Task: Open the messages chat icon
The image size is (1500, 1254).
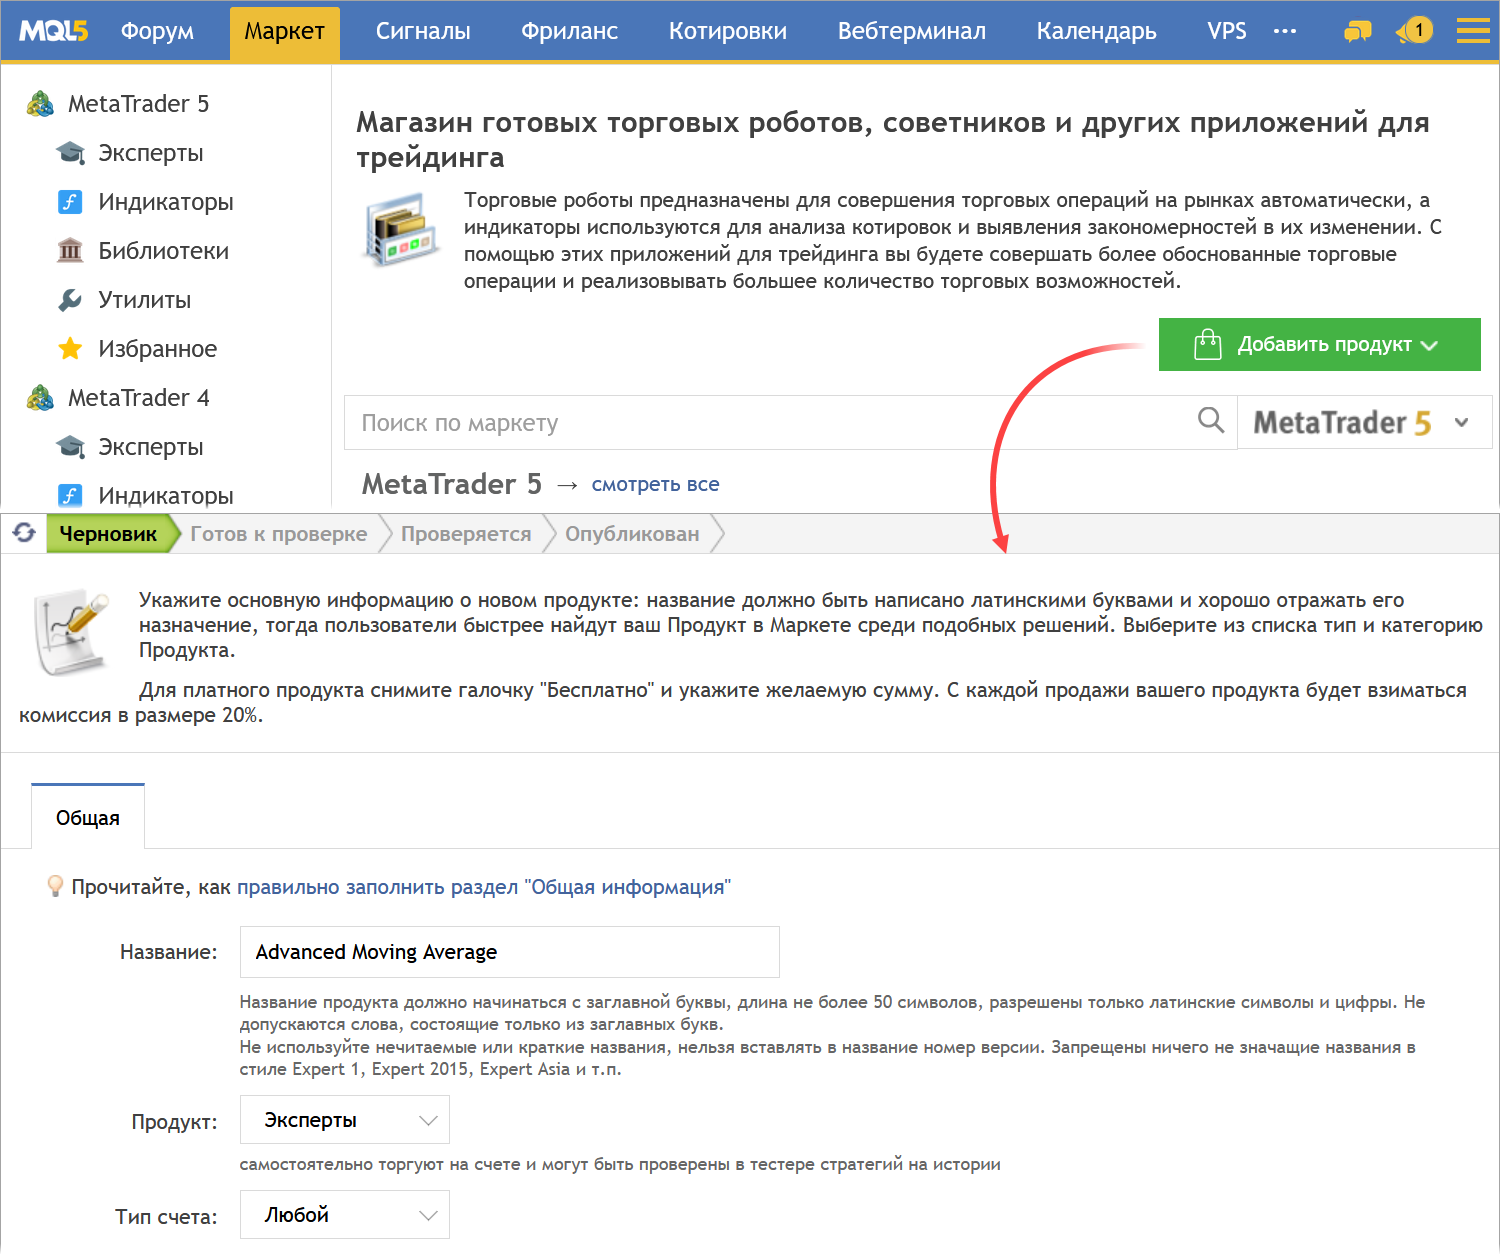Action: pyautogui.click(x=1357, y=32)
